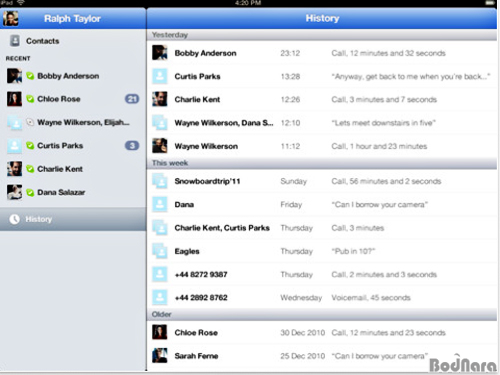Open Bobby Anderson's 23:12 call entry
Screen dimensions: 500x375
point(322,53)
